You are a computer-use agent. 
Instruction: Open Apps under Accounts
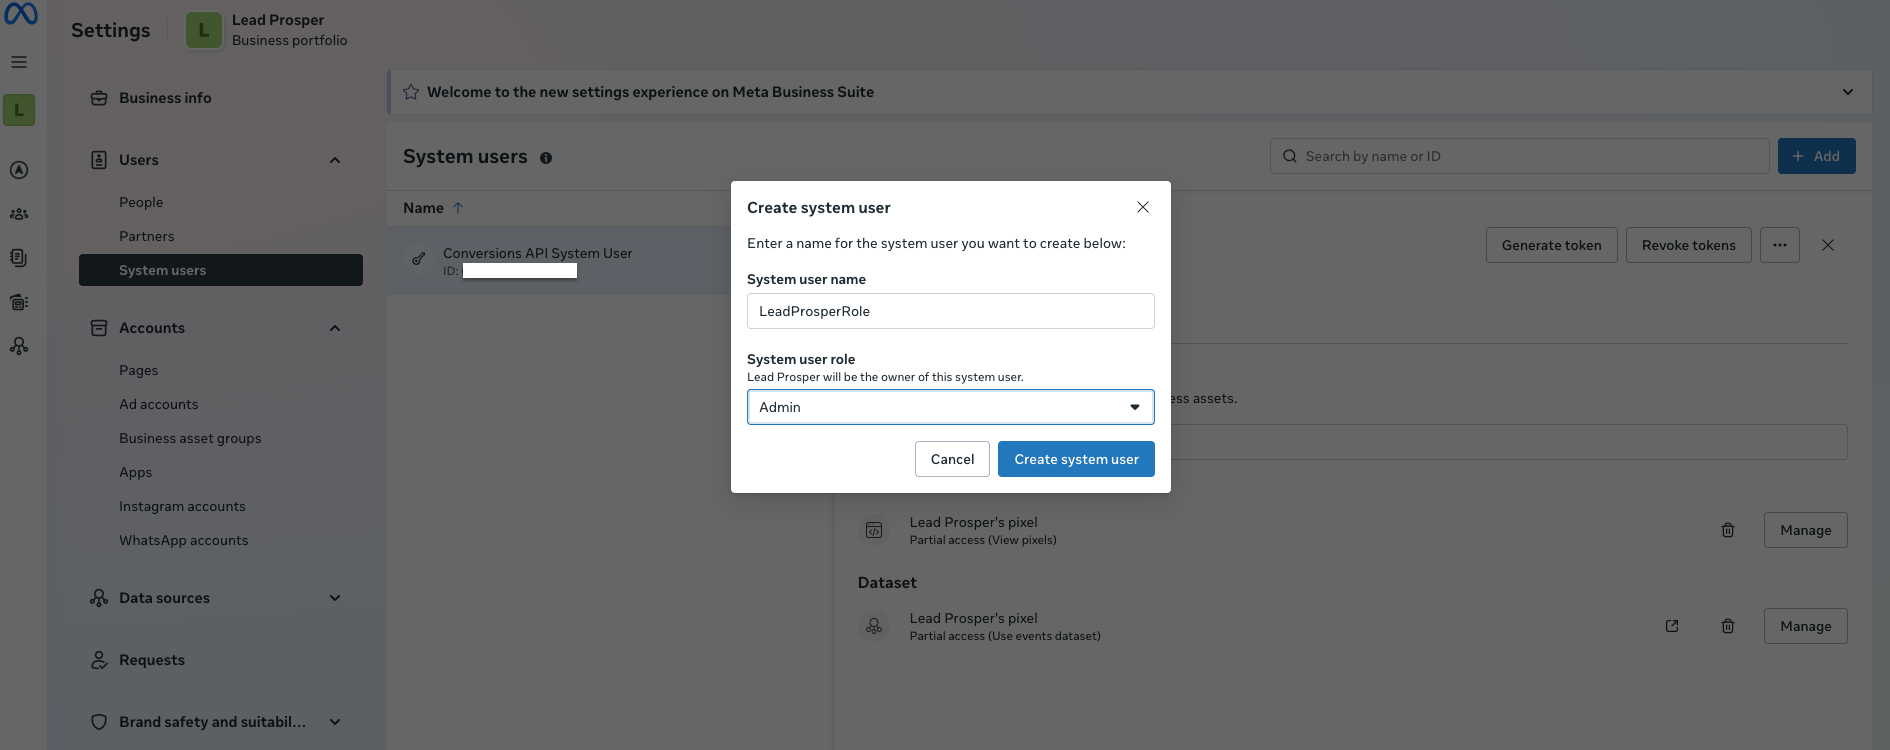(x=136, y=472)
